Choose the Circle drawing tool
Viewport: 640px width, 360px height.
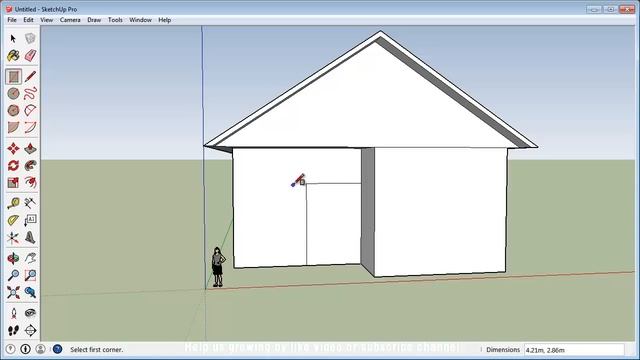(13, 93)
